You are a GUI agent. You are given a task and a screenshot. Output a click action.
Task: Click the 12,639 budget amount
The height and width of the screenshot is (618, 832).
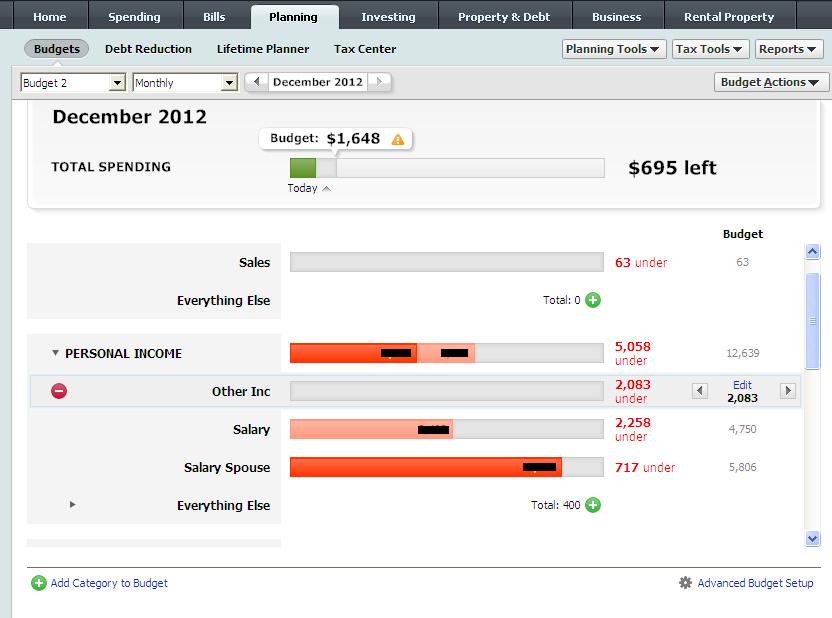click(742, 353)
